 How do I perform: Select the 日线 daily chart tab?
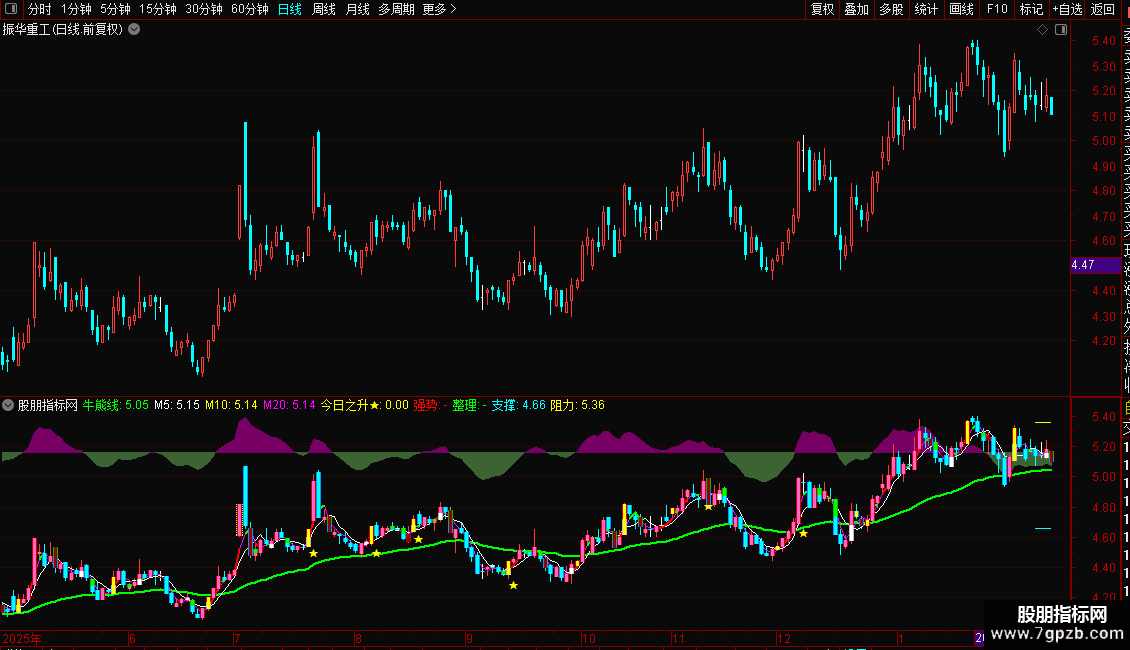290,9
